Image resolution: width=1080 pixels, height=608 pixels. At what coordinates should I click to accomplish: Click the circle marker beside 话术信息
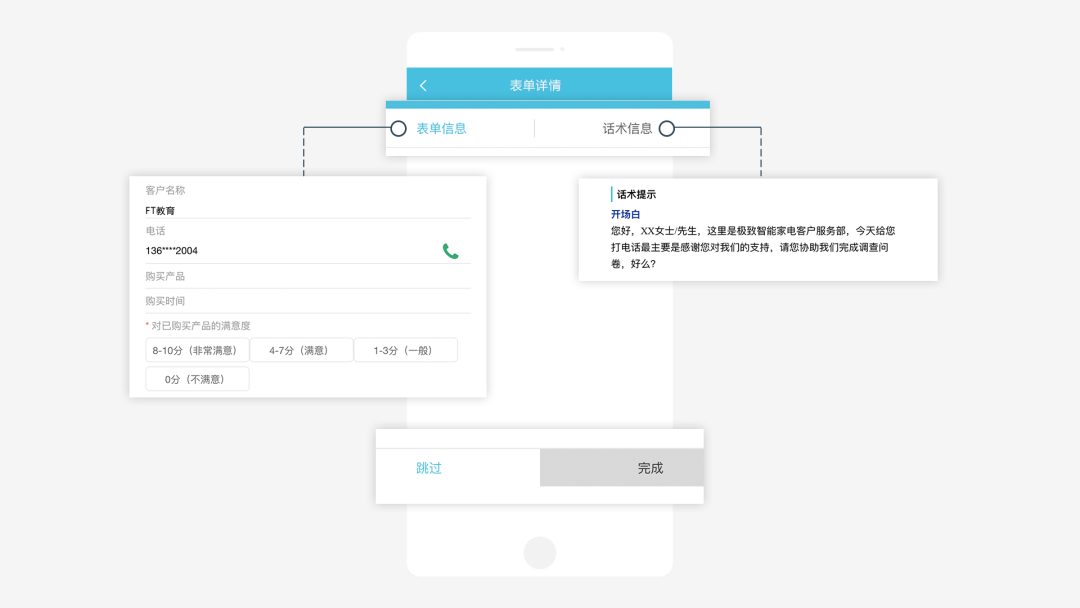[x=667, y=129]
